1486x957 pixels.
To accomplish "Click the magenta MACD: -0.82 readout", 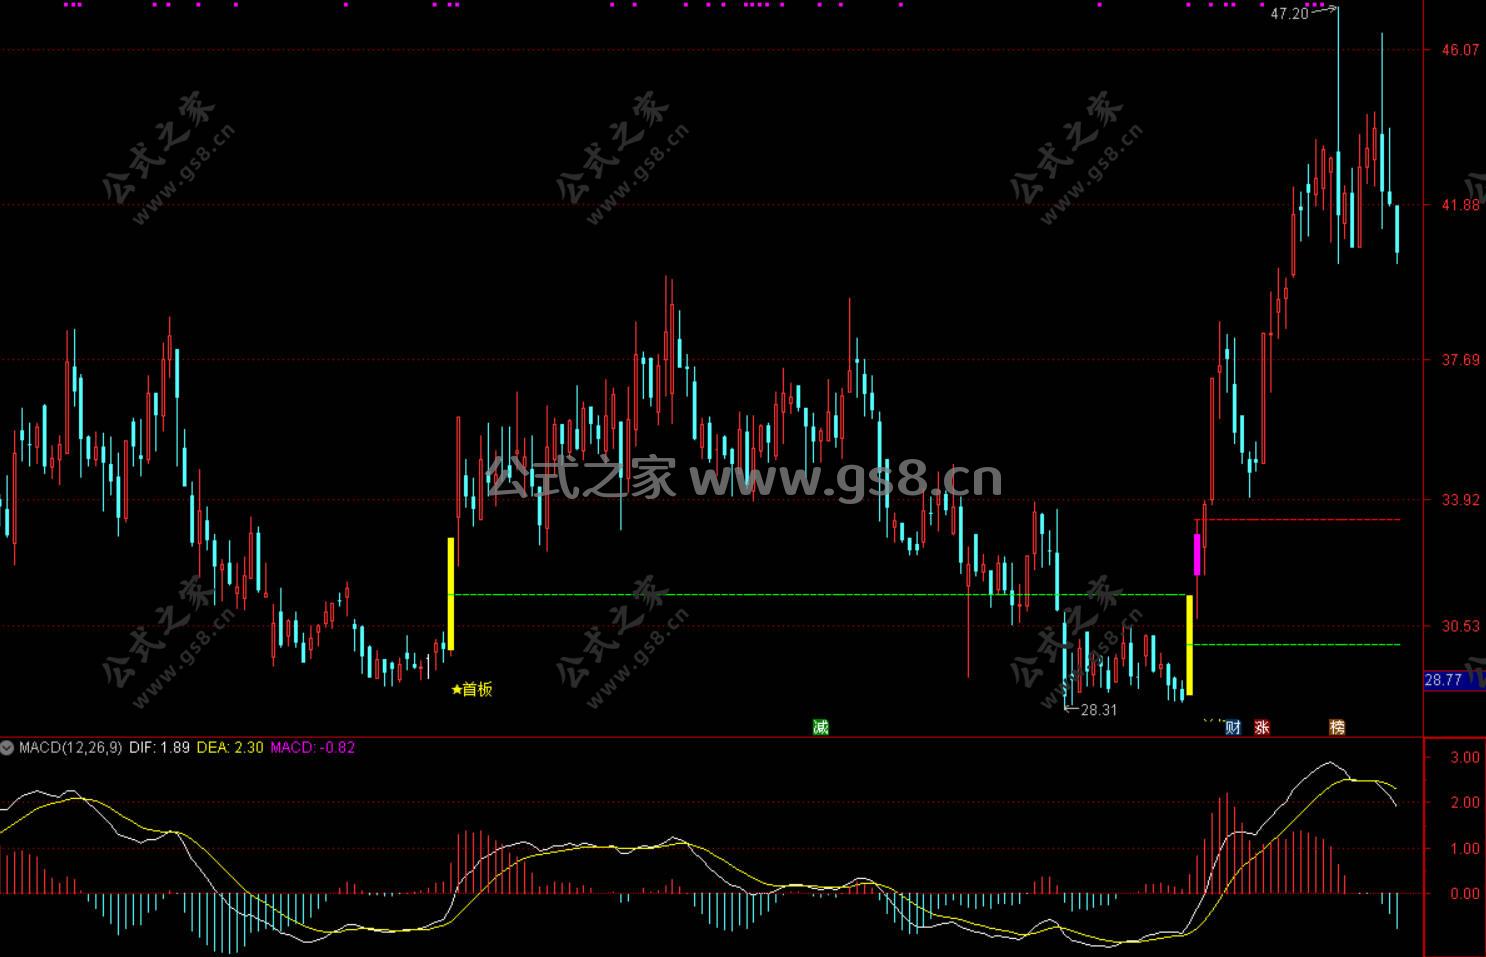I will [312, 747].
